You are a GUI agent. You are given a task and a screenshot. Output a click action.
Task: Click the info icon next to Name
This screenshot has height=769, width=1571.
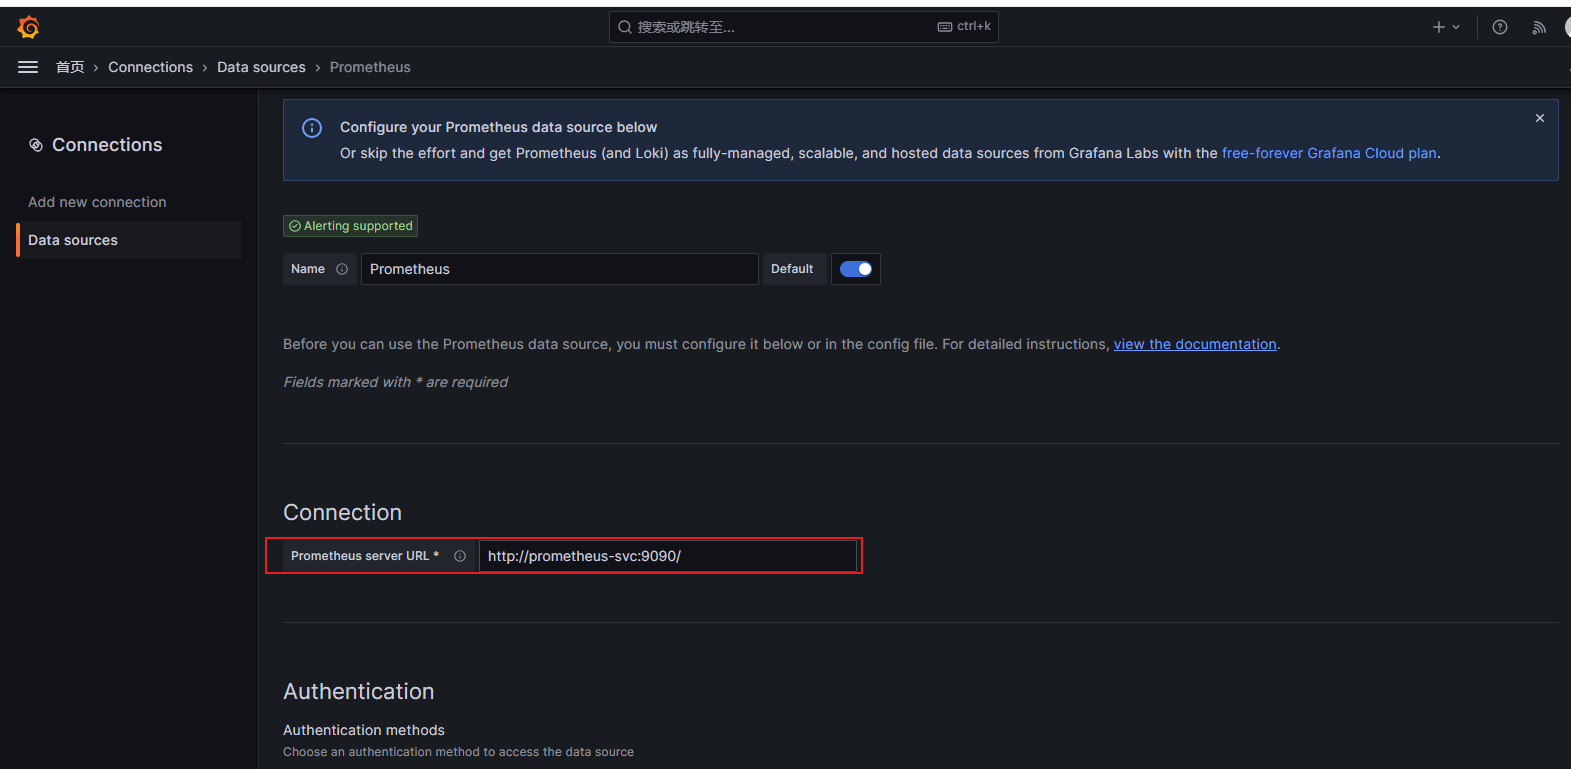pyautogui.click(x=342, y=269)
